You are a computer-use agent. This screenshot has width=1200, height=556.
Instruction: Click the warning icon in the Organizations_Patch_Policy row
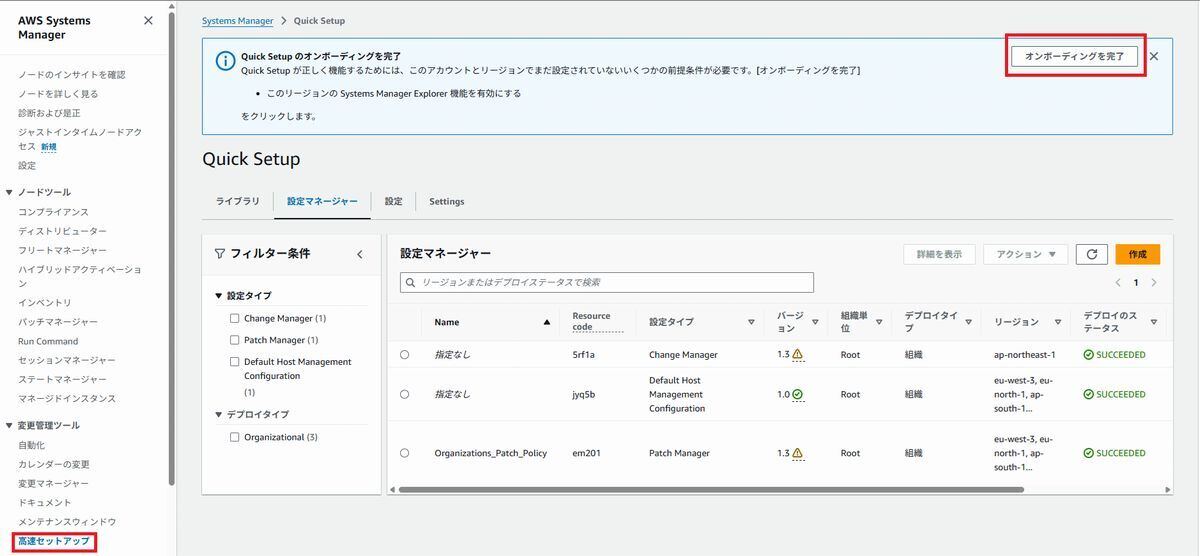[x=797, y=453]
